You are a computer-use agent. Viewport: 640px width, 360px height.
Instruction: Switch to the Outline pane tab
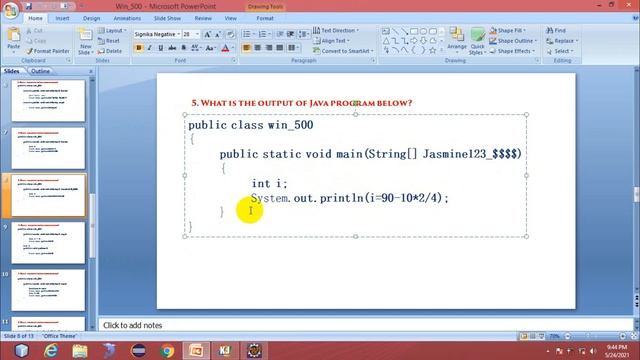coord(40,71)
